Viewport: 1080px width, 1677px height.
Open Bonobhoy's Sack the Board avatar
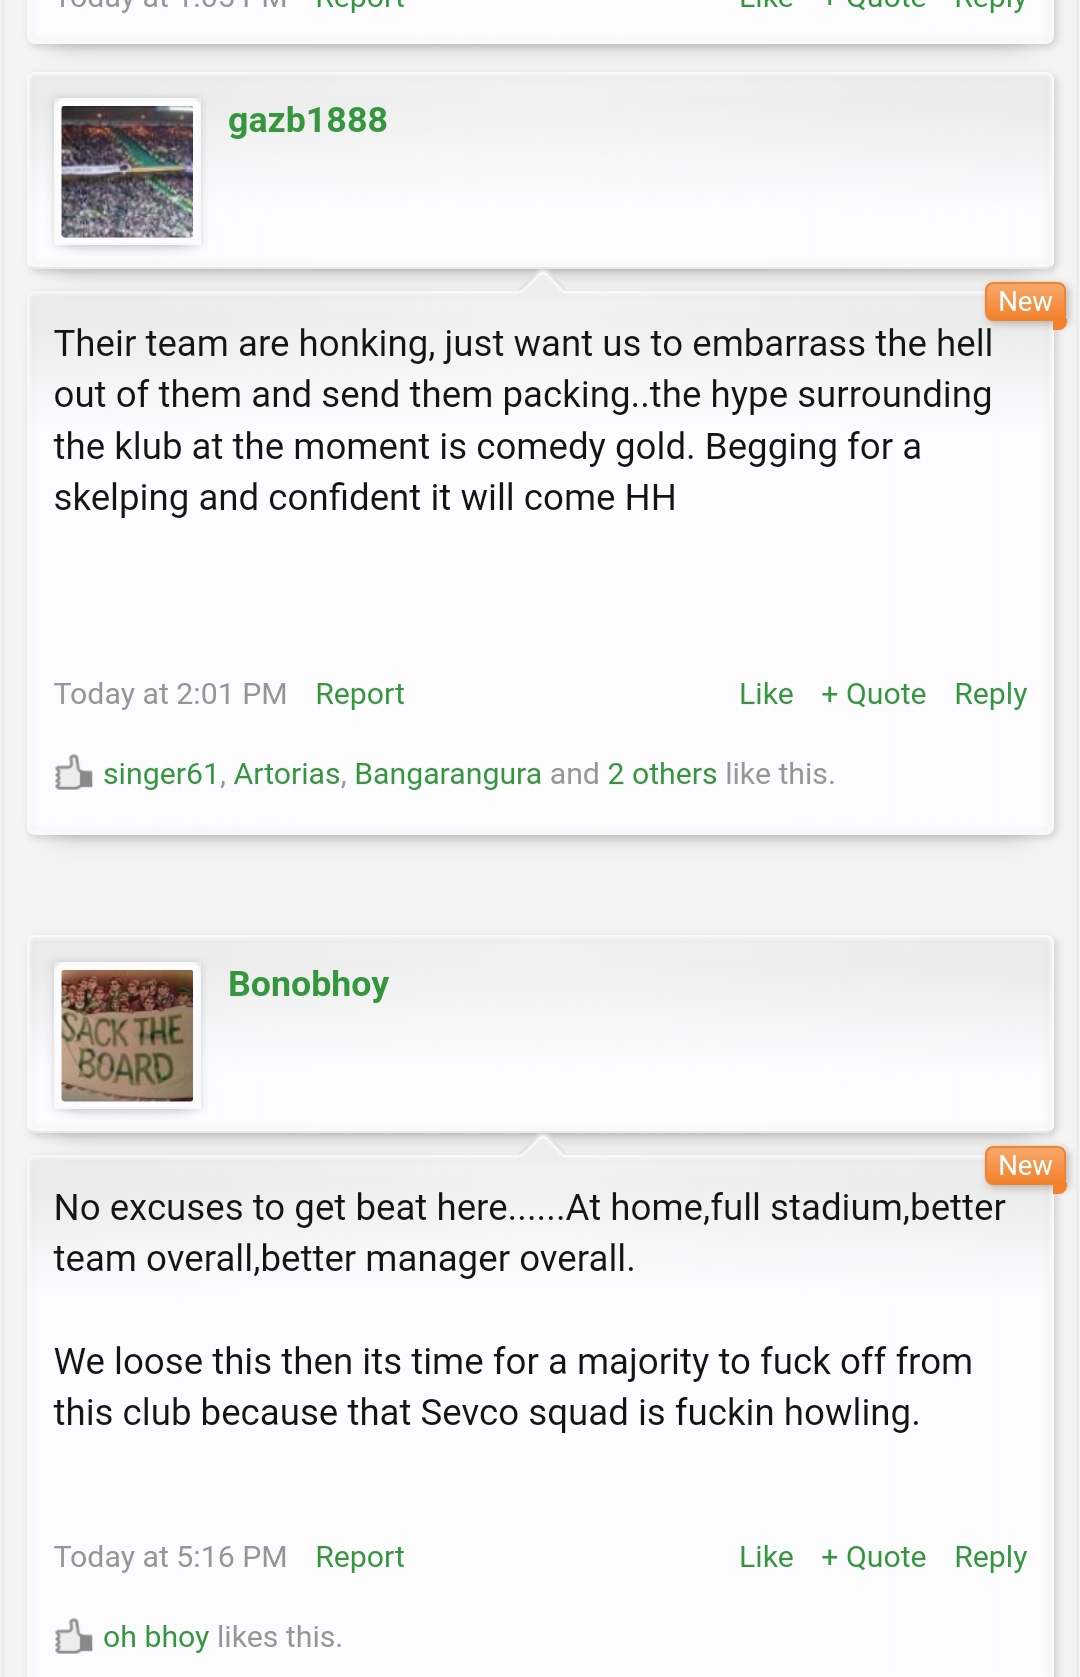(127, 1035)
